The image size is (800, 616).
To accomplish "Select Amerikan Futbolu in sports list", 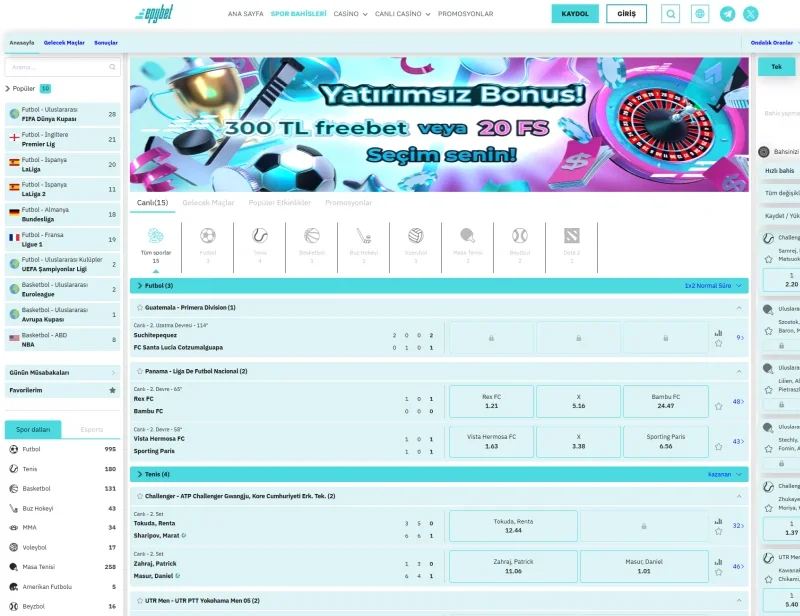I will tap(62, 587).
